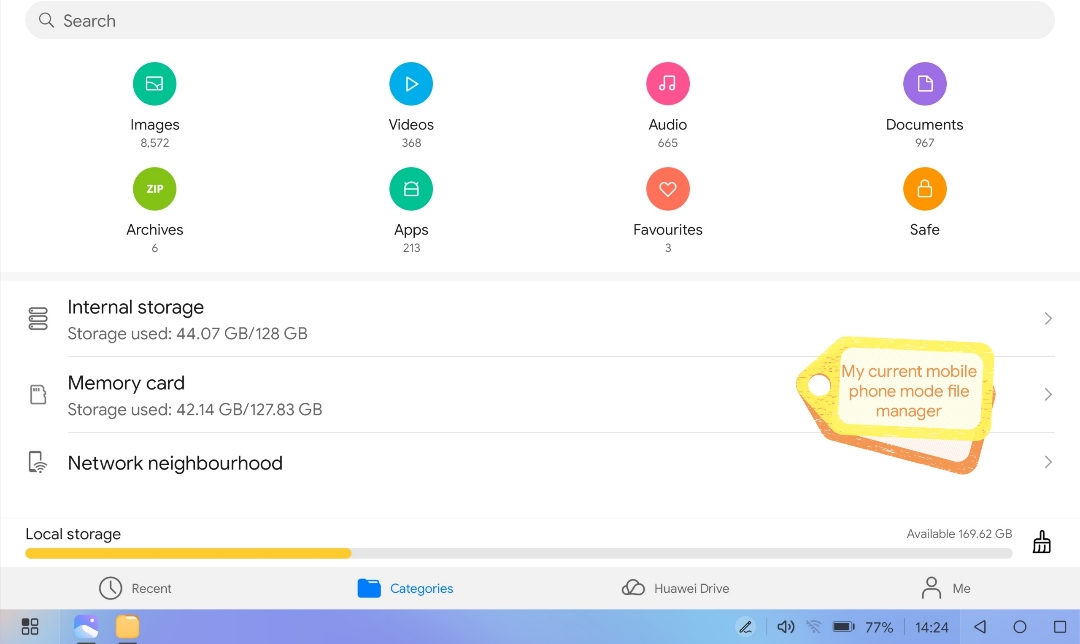Click the volume icon in taskbar
This screenshot has width=1080, height=644.
(785, 627)
